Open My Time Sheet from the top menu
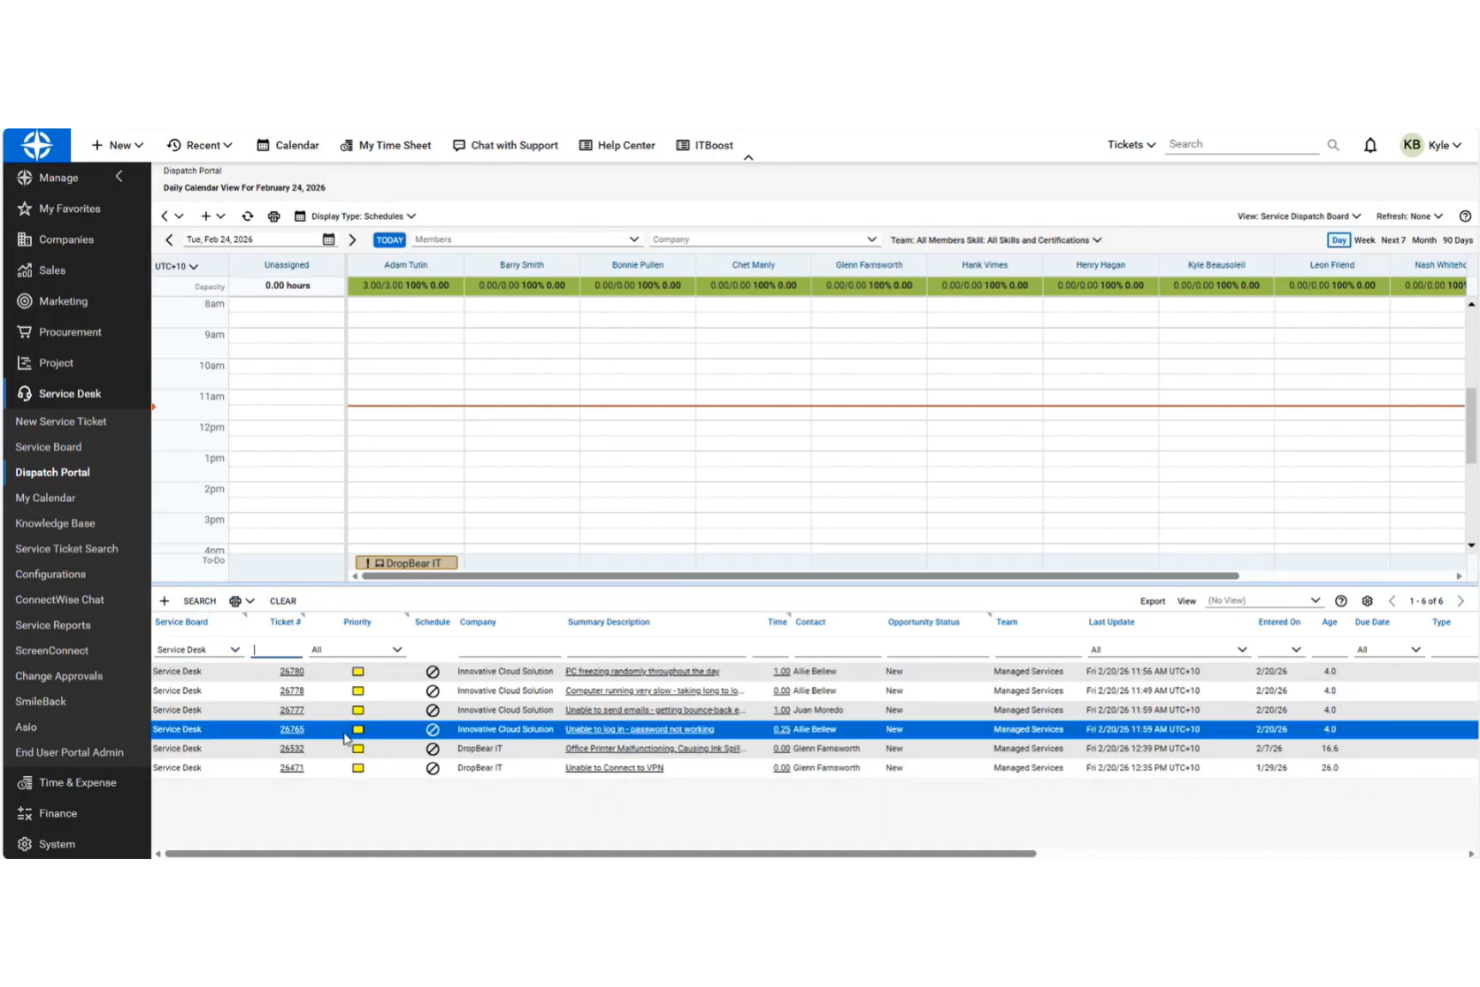The width and height of the screenshot is (1480, 987). pyautogui.click(x=393, y=145)
